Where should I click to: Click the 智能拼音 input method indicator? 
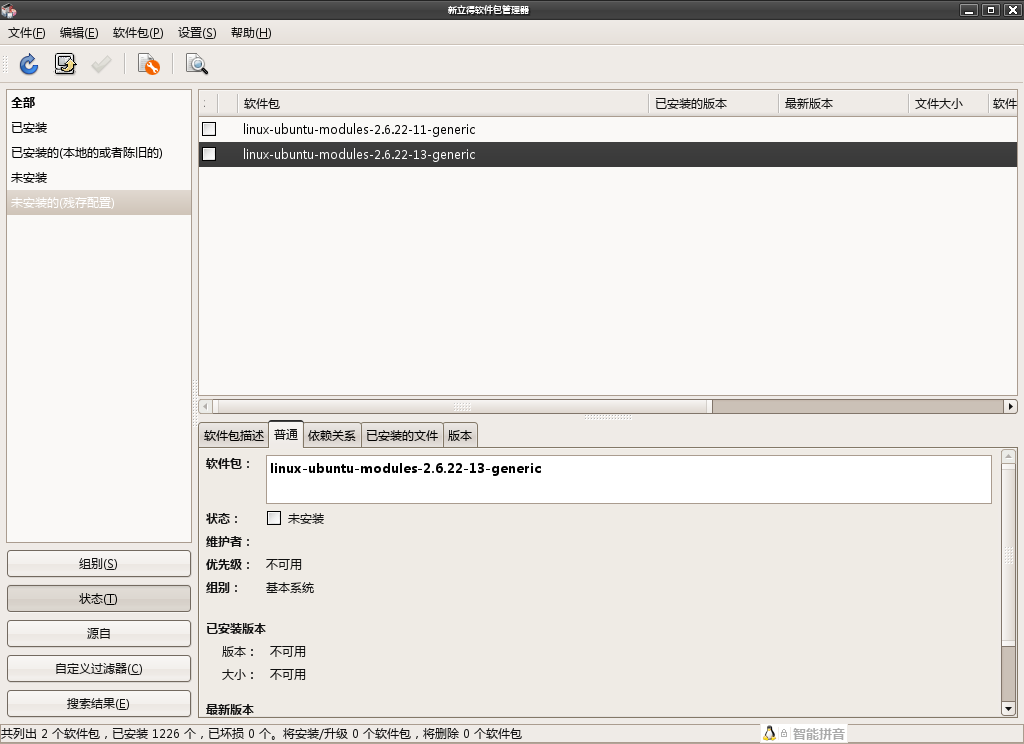tap(818, 734)
